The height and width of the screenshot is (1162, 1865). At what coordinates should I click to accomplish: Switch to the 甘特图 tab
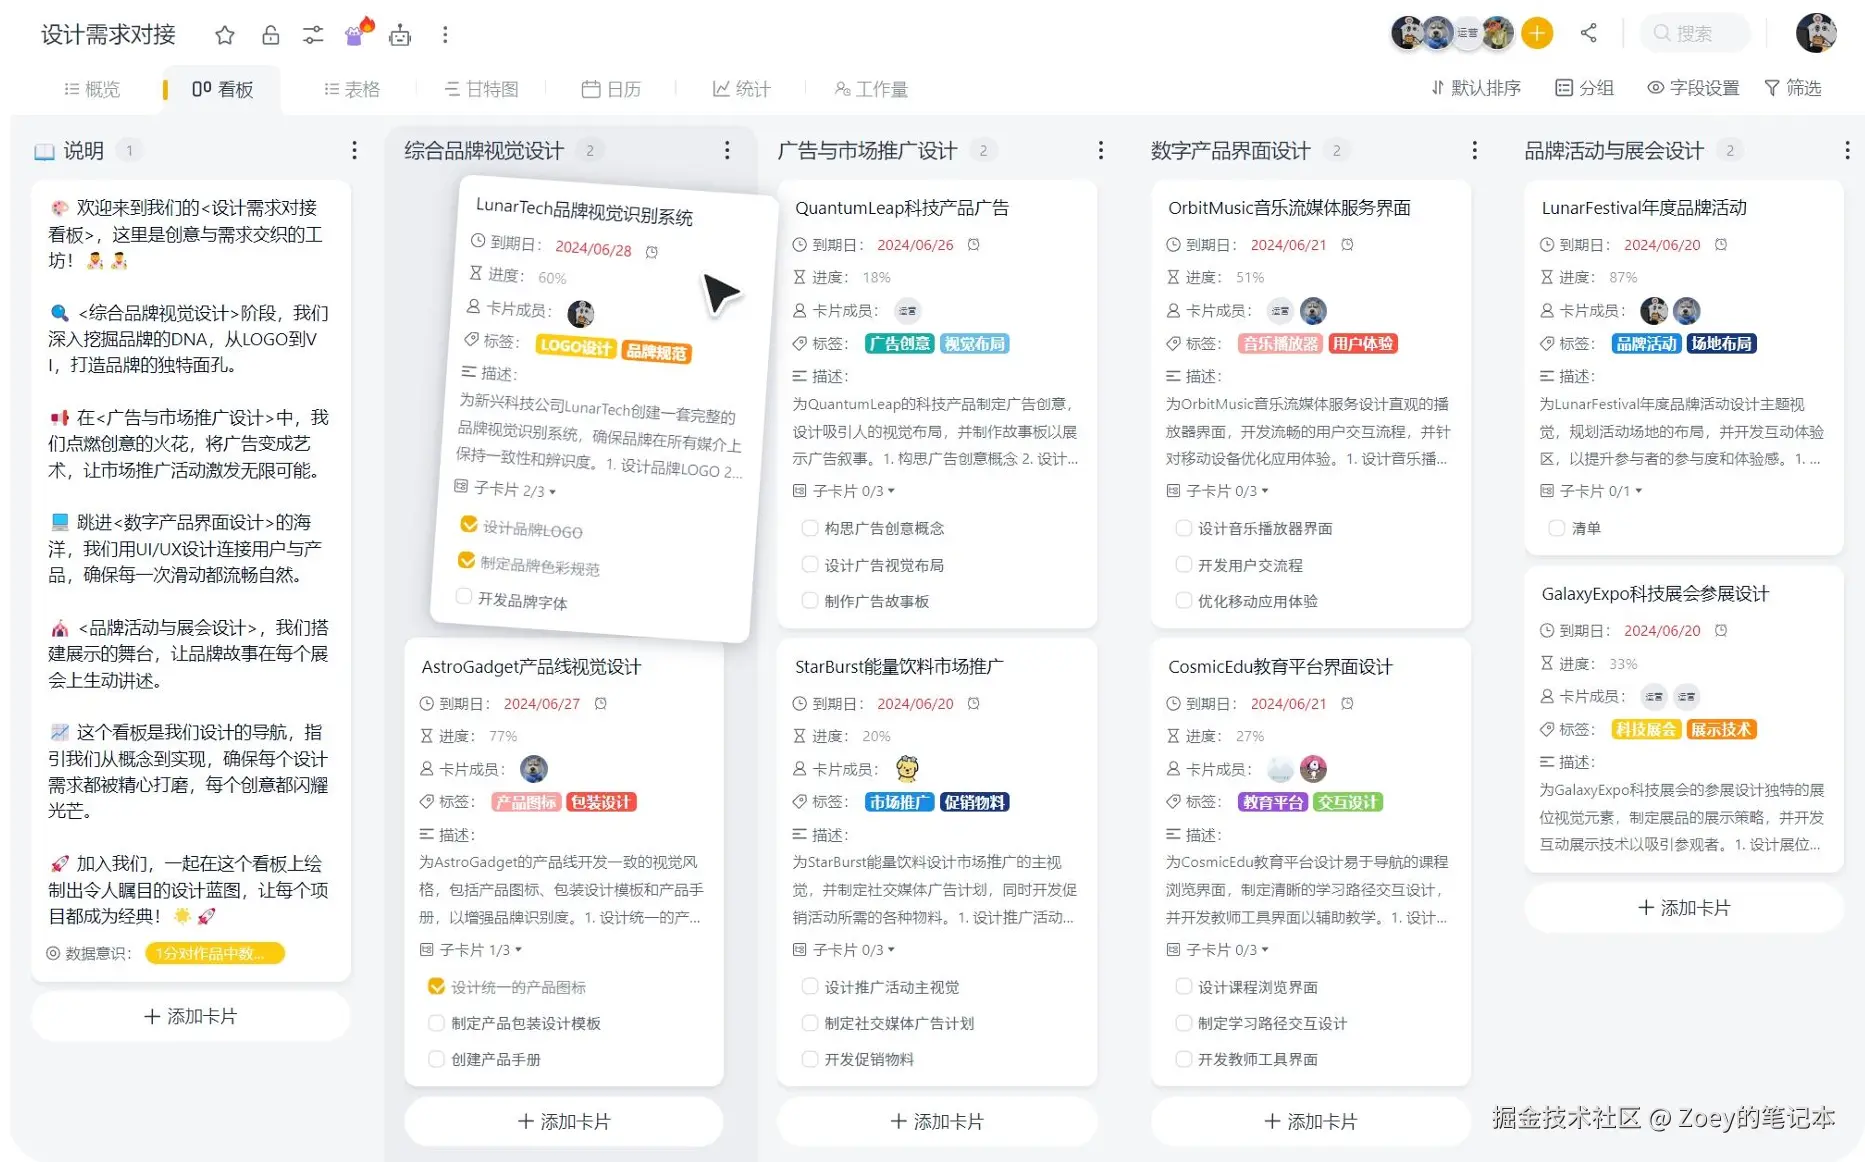483,88
